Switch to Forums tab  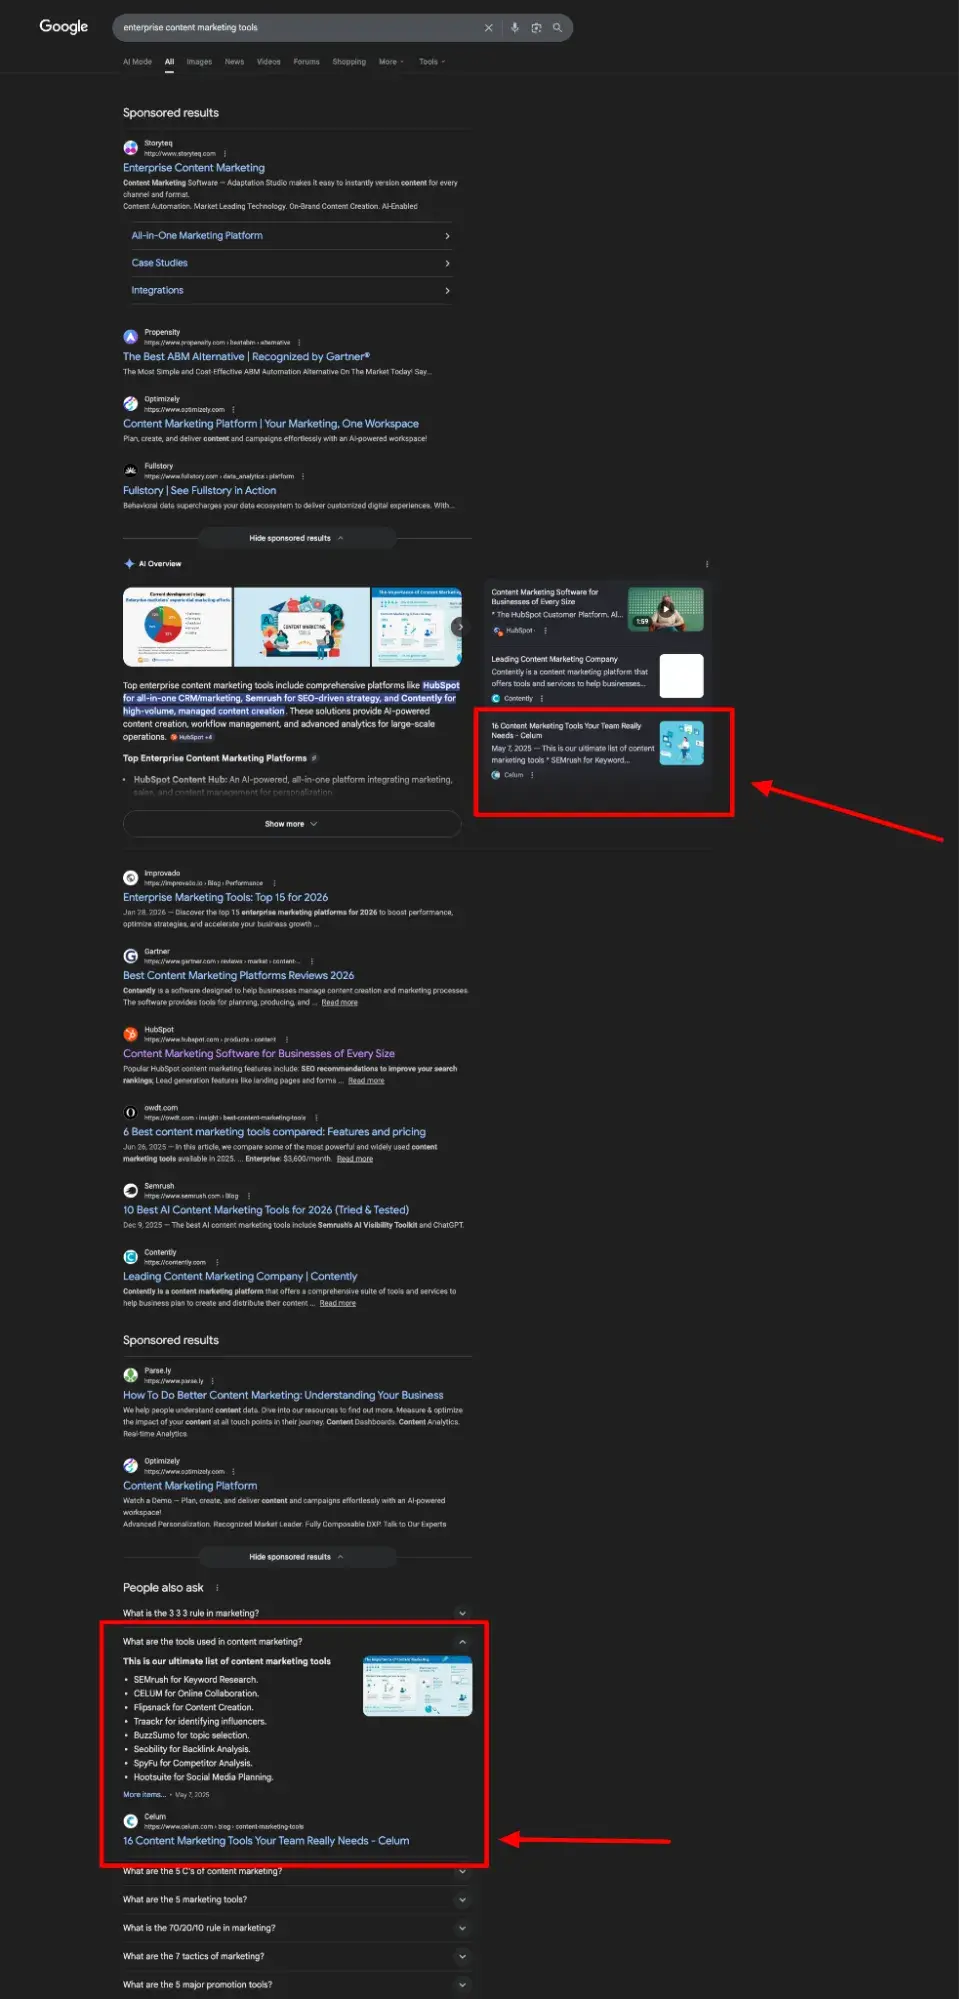click(306, 62)
